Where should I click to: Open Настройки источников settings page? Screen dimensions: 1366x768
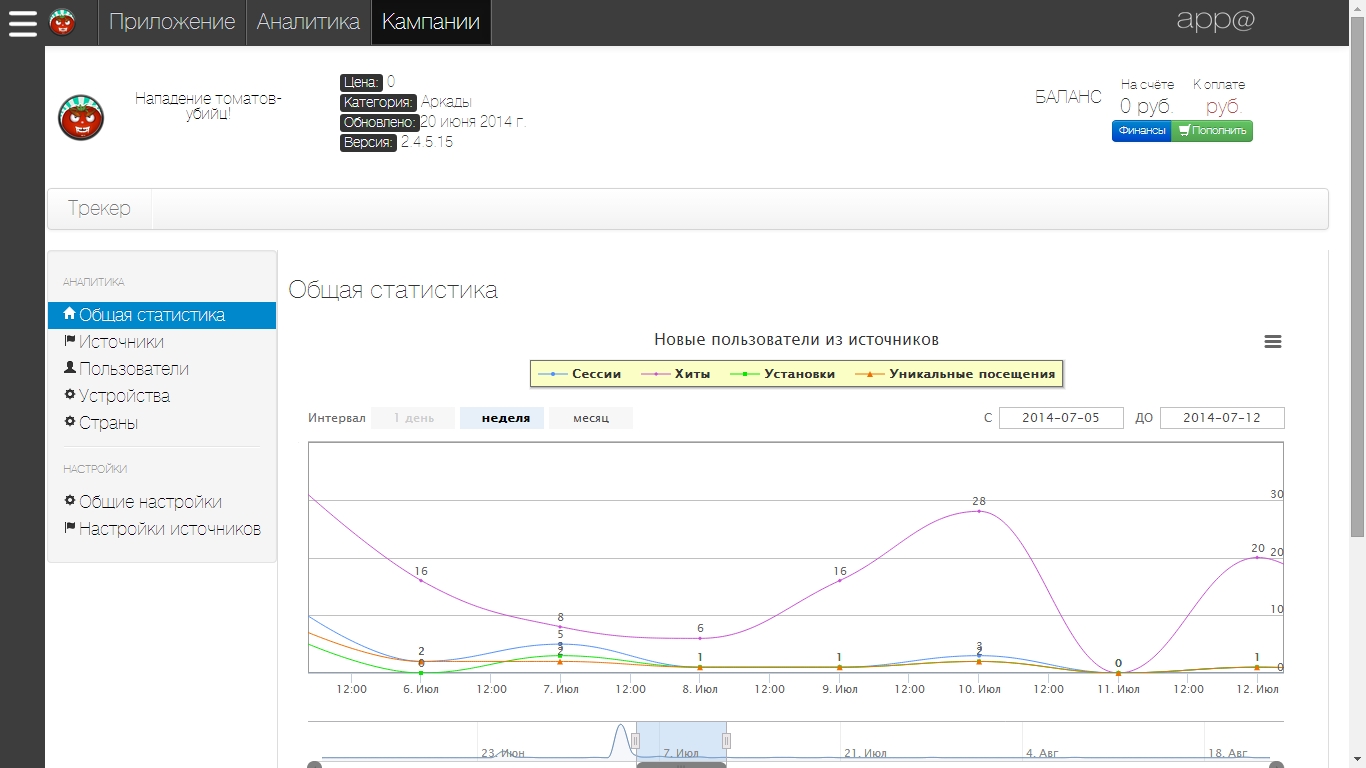[x=169, y=529]
